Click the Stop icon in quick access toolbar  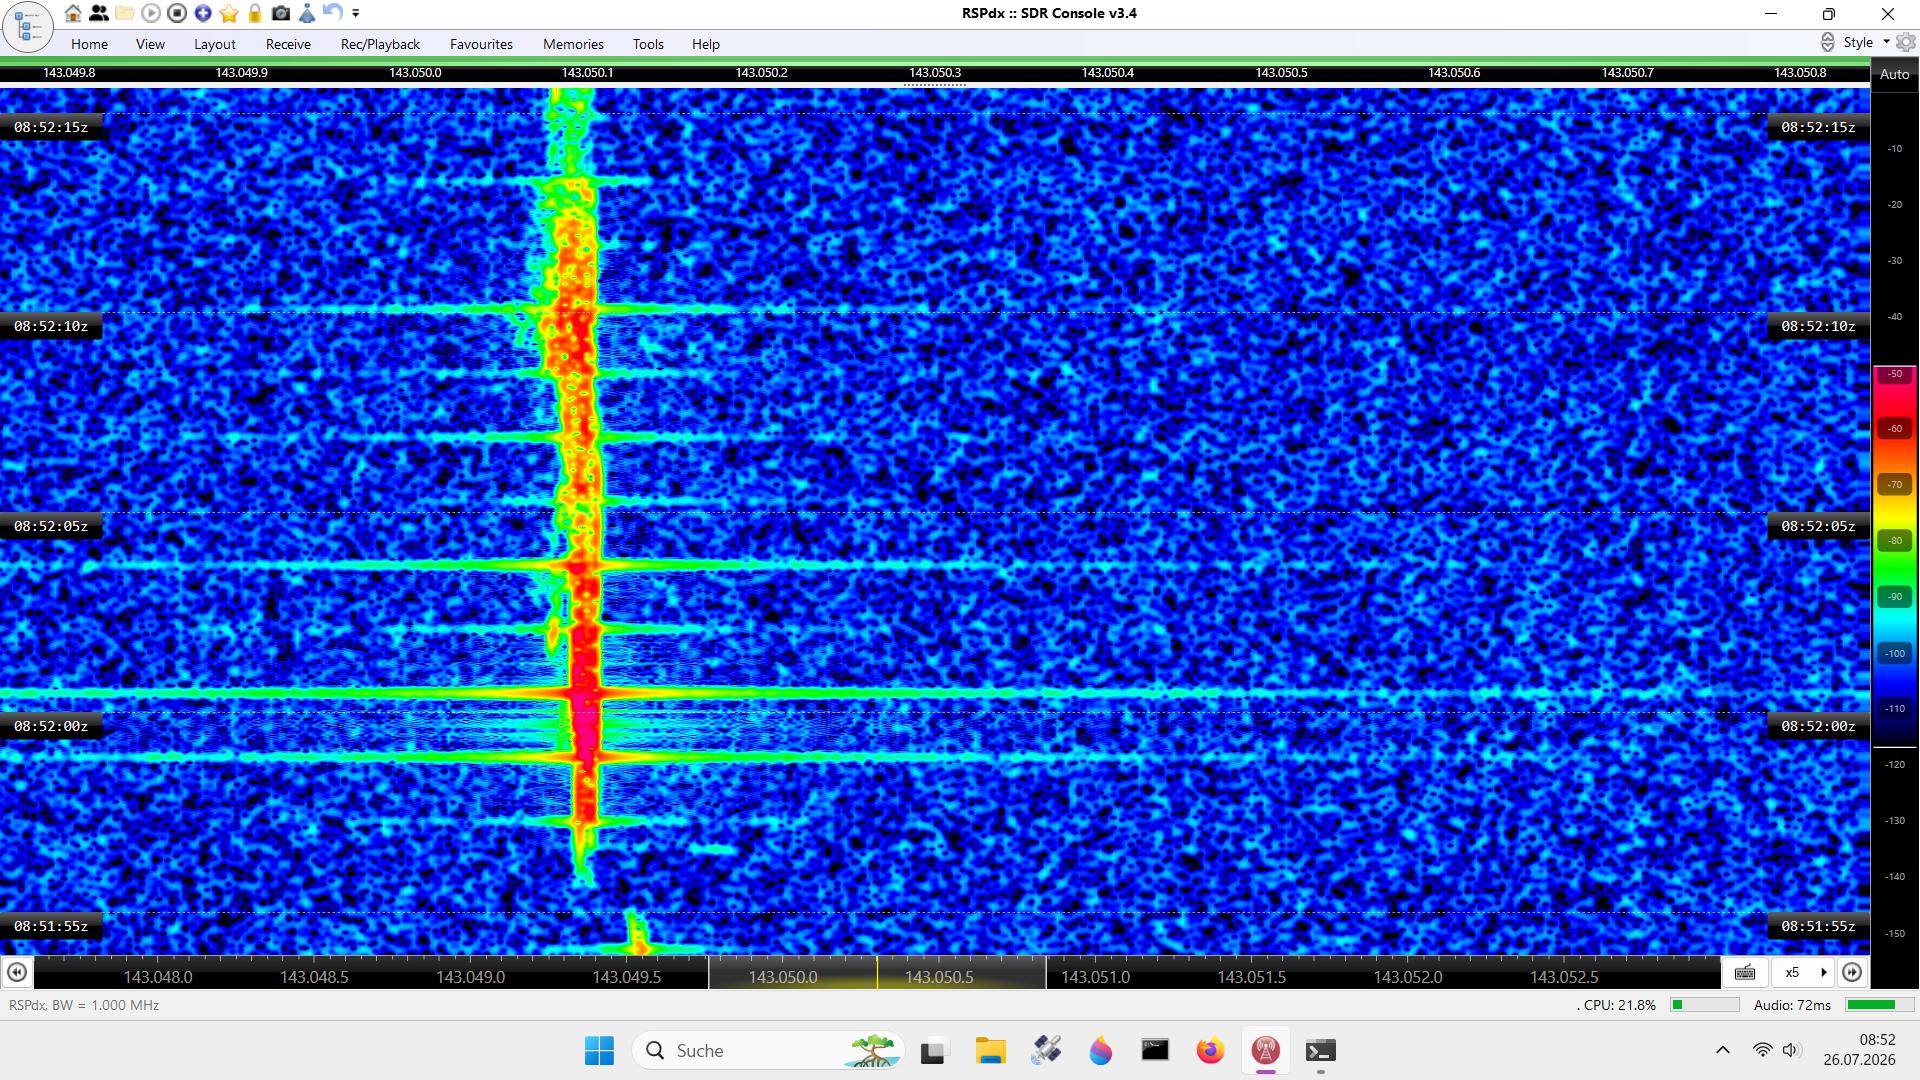(x=177, y=13)
